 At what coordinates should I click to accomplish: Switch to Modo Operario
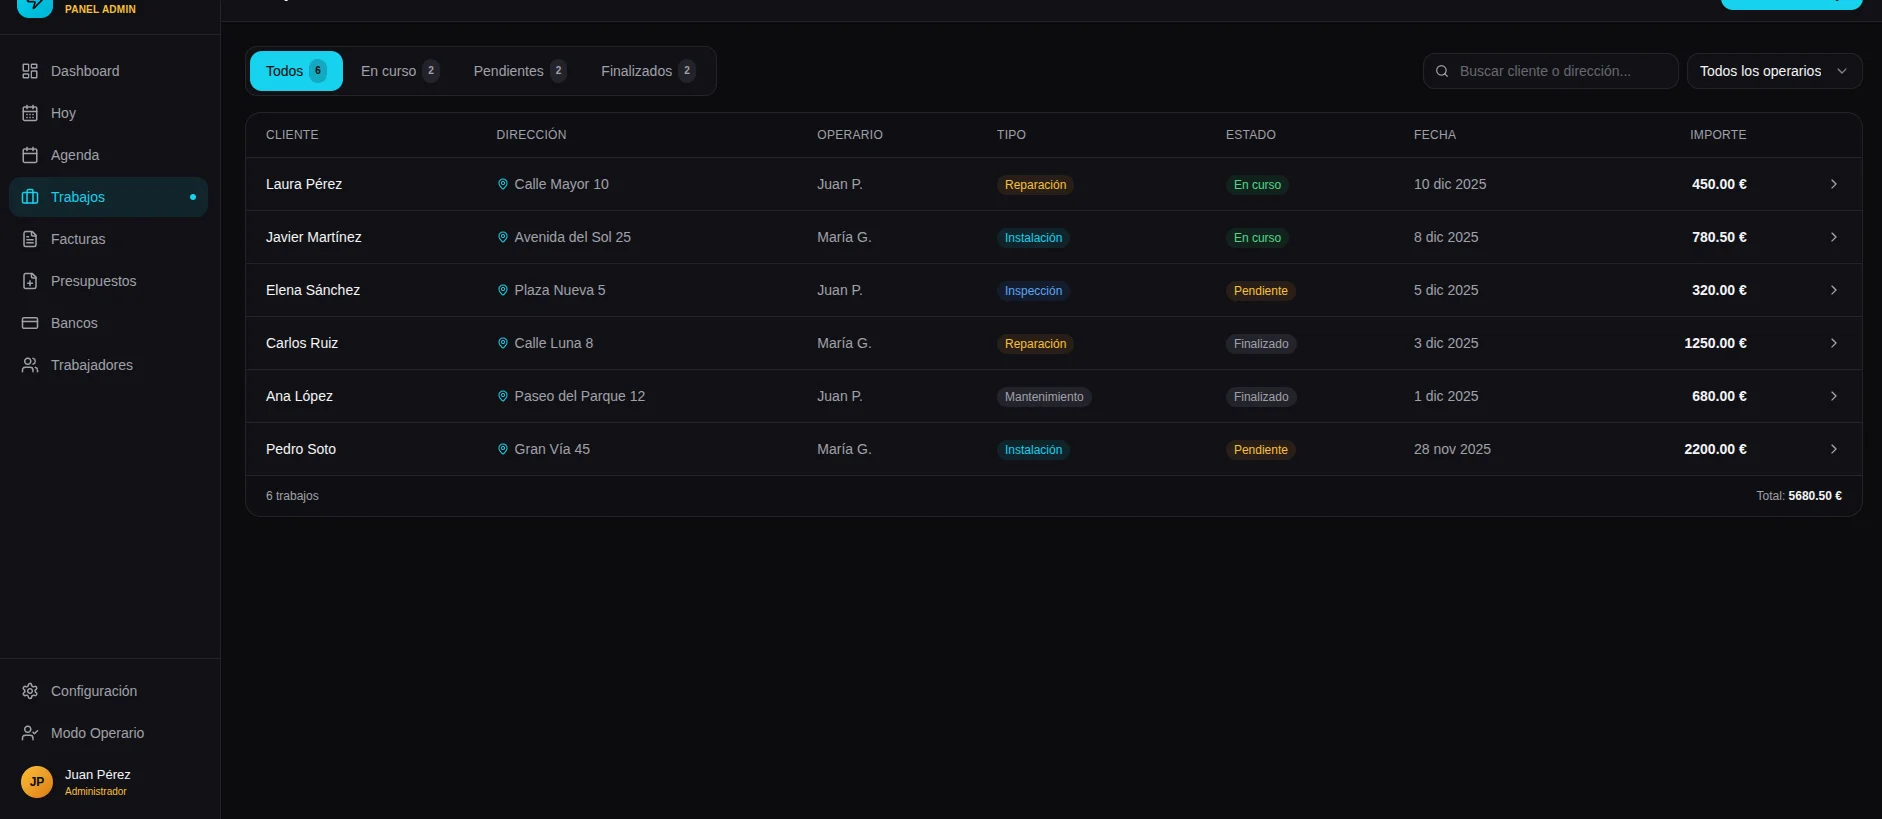click(108, 733)
